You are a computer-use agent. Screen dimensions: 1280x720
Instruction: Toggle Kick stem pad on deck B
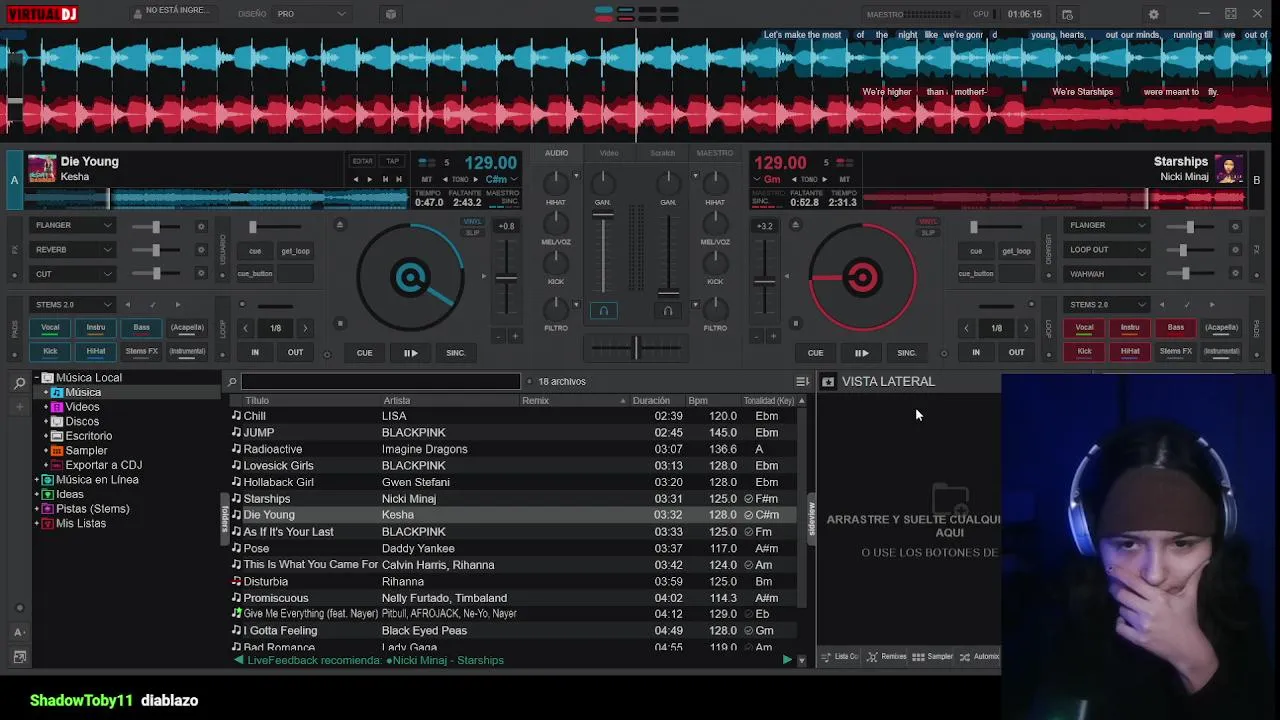(x=1084, y=351)
